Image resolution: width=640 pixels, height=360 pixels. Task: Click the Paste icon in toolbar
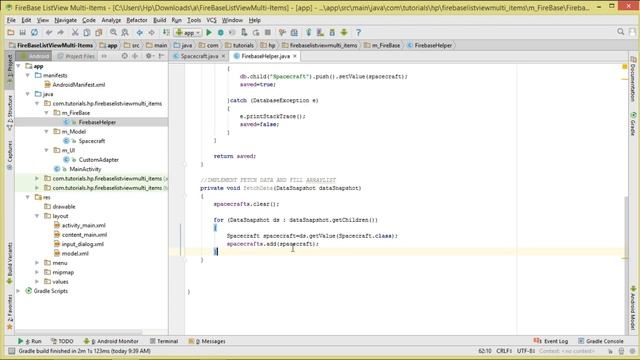pos(98,32)
